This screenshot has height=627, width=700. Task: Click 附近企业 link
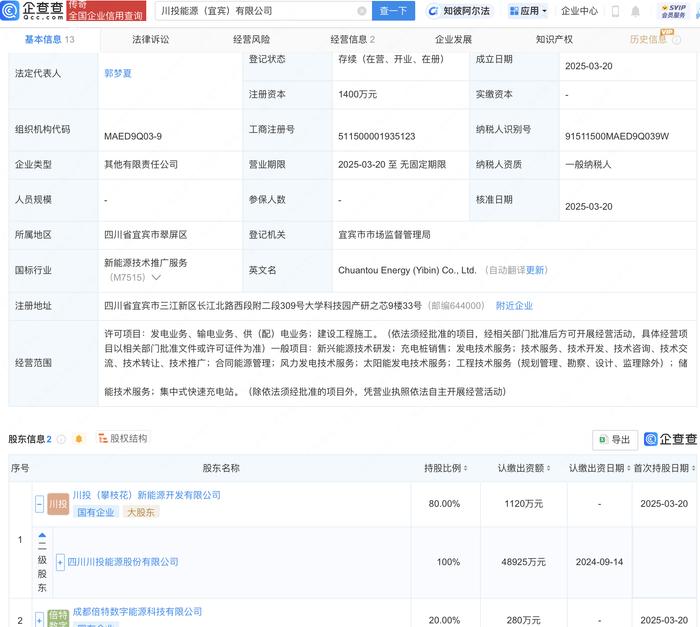[x=514, y=306]
